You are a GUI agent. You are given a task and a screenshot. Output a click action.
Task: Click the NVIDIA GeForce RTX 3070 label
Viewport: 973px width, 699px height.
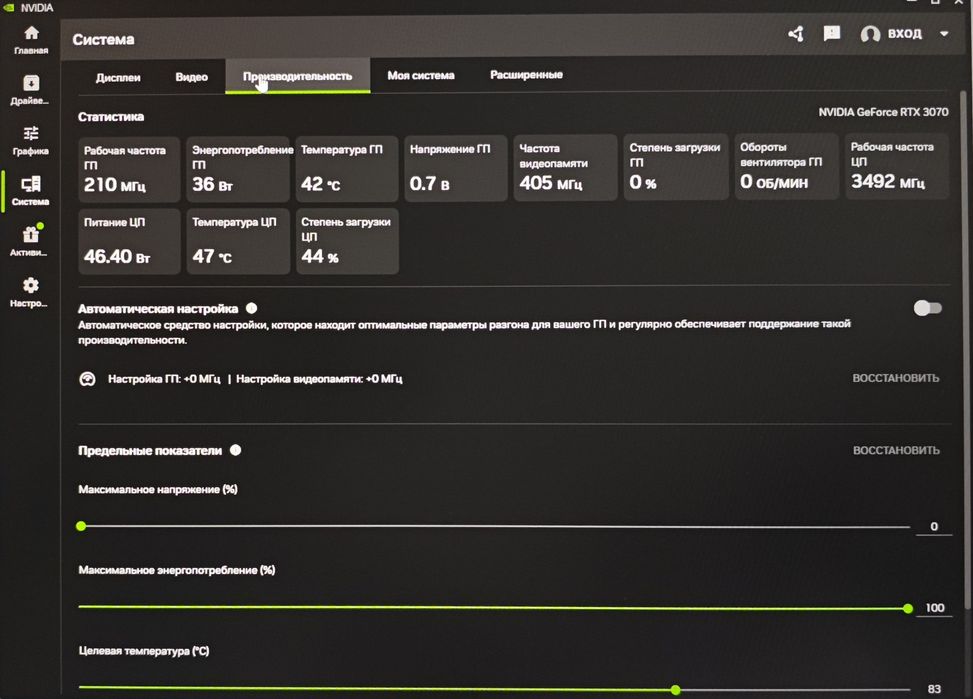coord(883,112)
